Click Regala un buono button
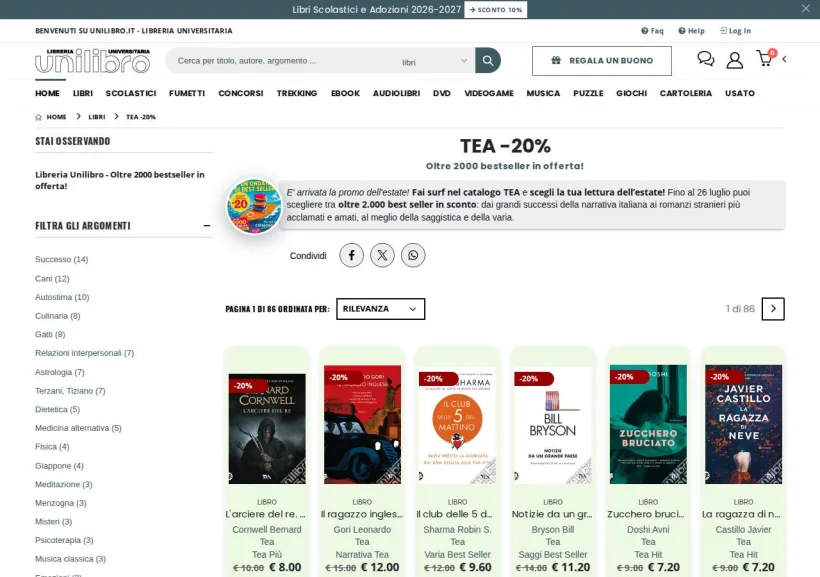The width and height of the screenshot is (820, 577). (602, 61)
